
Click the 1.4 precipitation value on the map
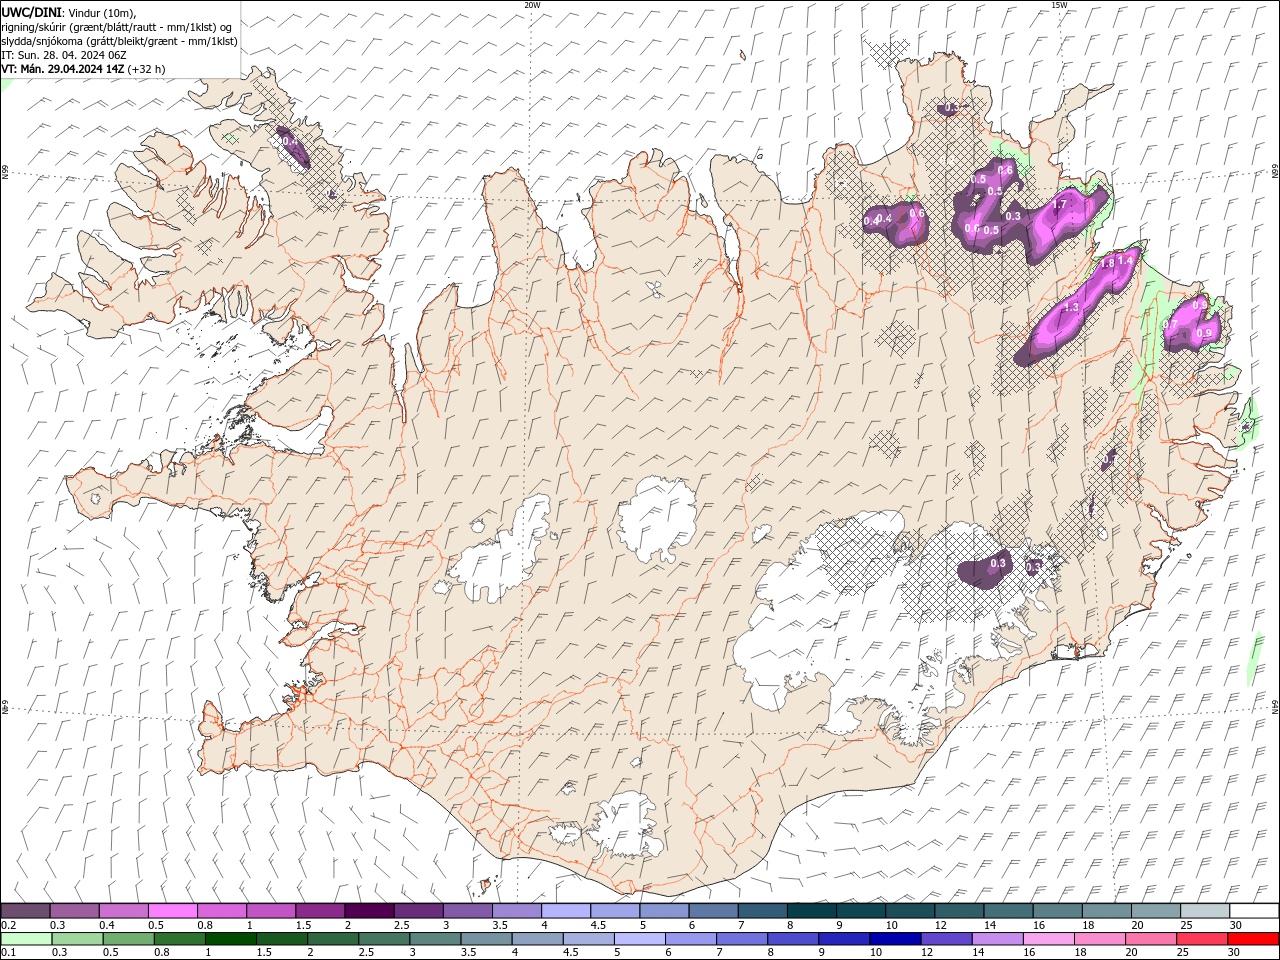1125,260
